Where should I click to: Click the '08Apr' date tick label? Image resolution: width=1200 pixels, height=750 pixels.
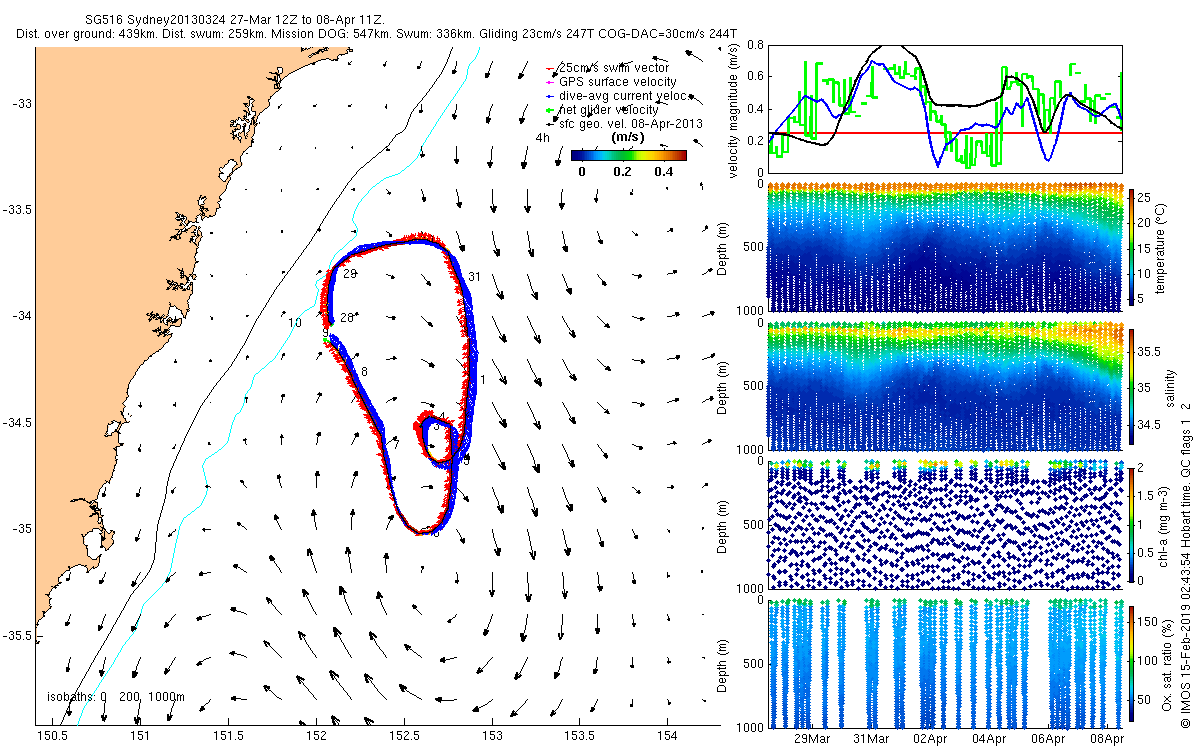1108,738
